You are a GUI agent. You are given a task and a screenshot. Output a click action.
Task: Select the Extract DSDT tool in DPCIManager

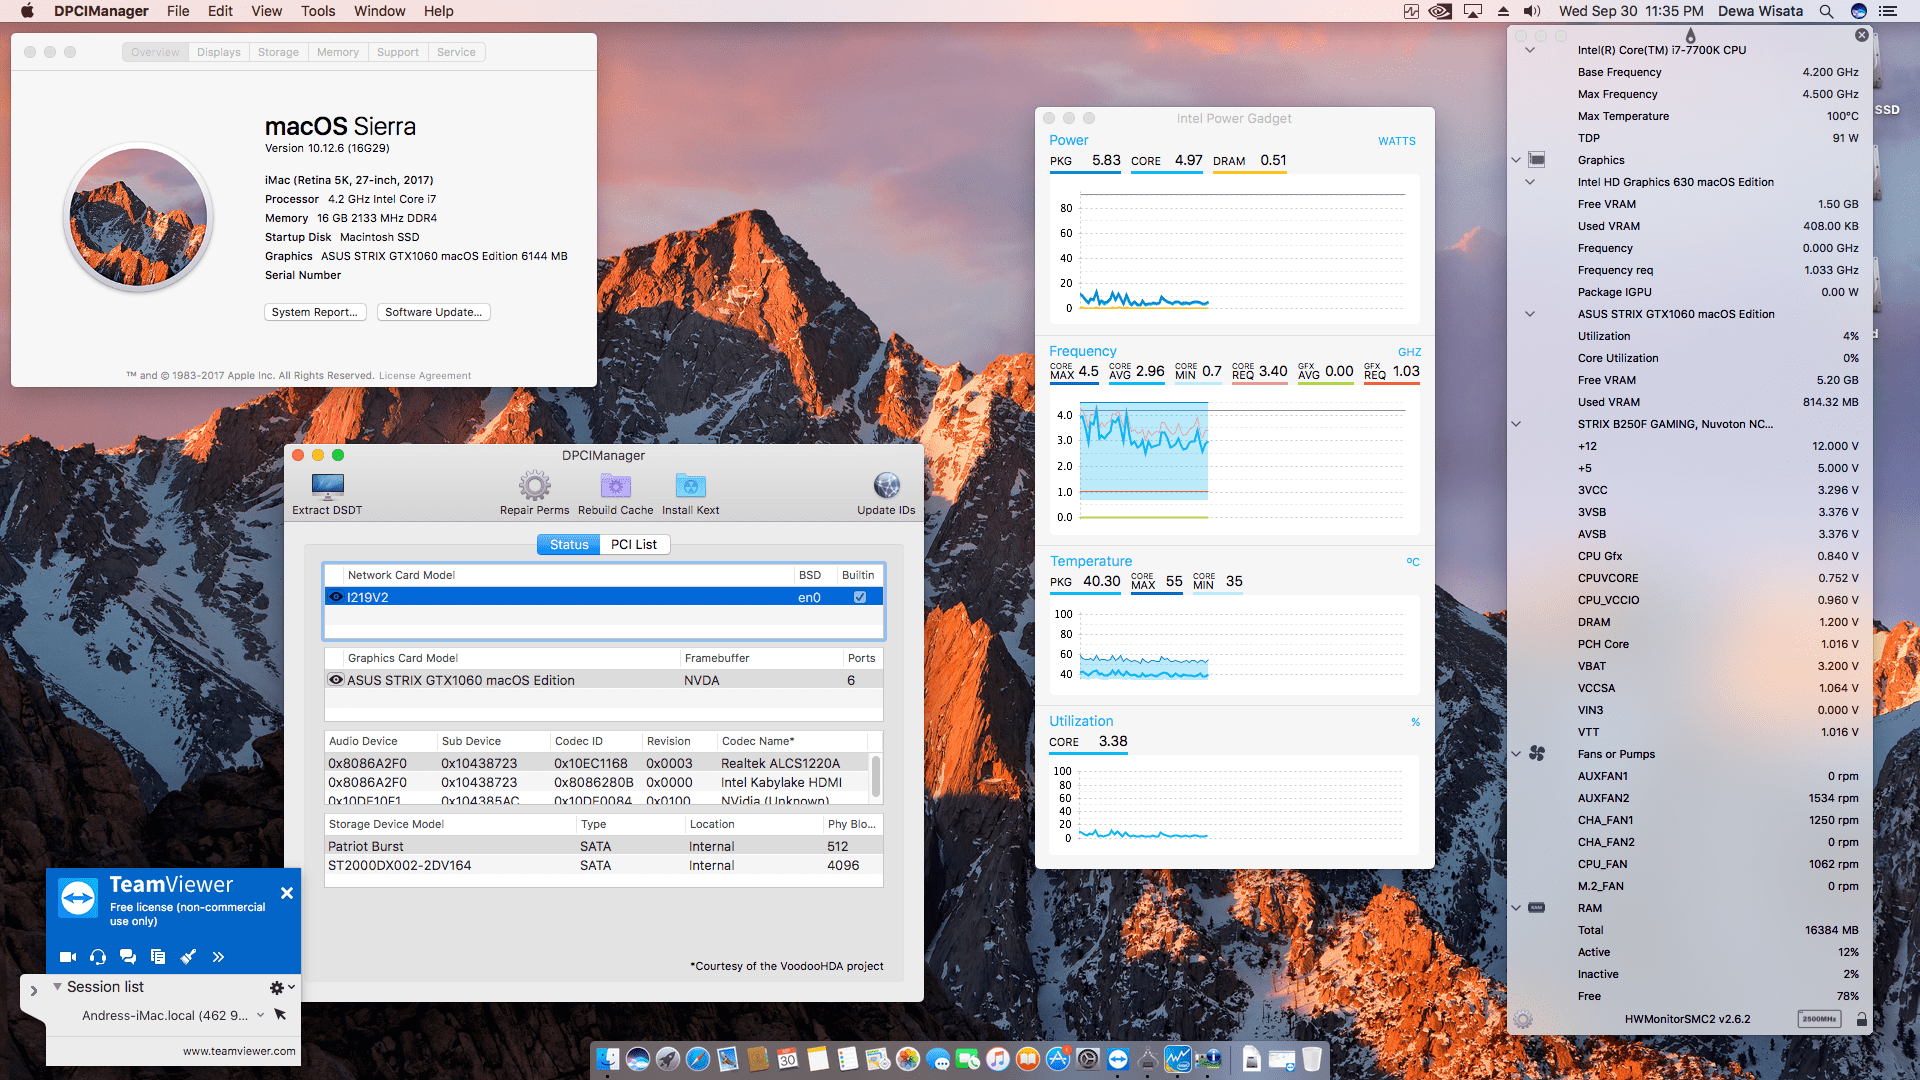point(326,490)
